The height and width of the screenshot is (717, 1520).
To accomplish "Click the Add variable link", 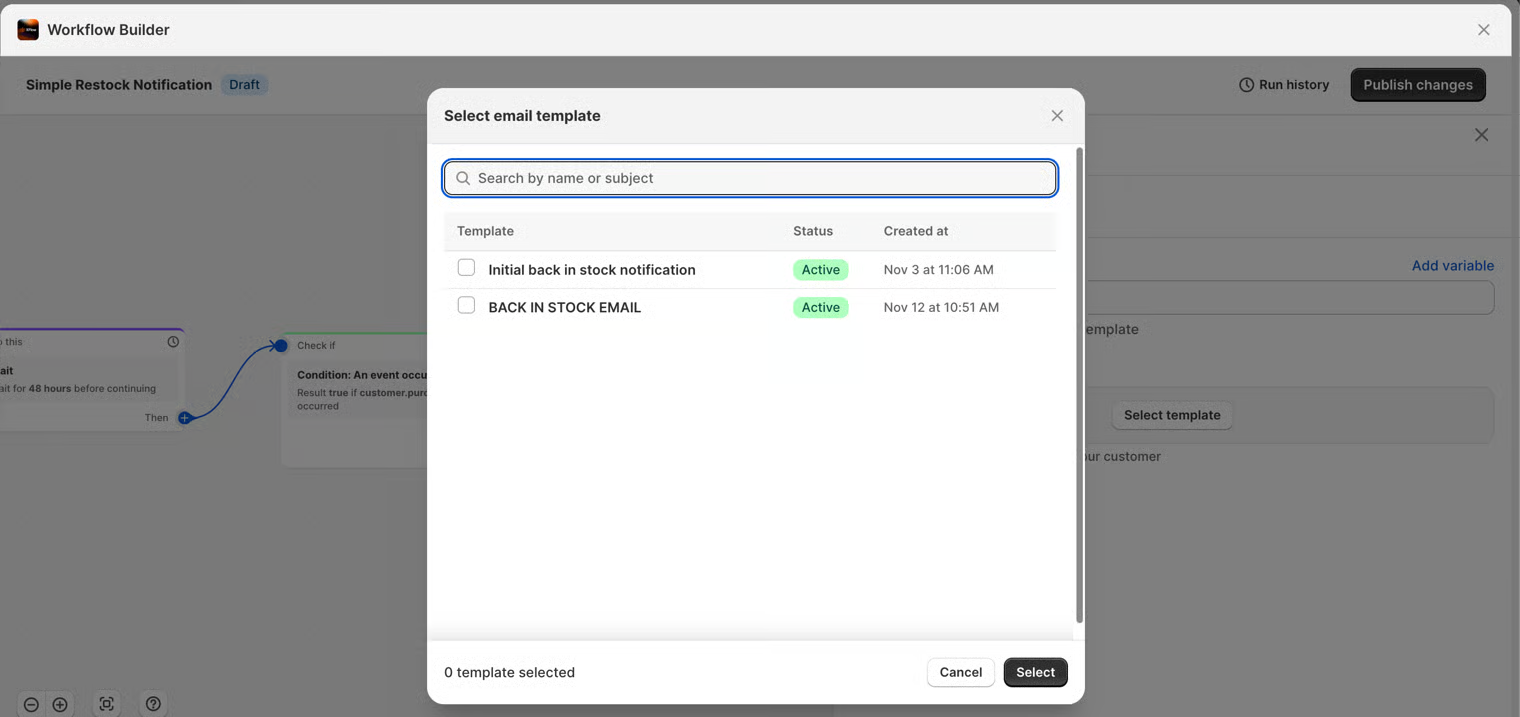I will point(1452,266).
